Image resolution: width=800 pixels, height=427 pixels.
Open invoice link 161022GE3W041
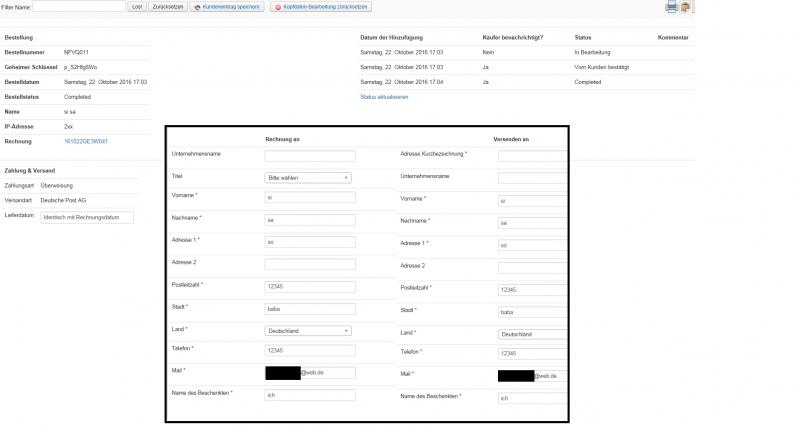86,141
